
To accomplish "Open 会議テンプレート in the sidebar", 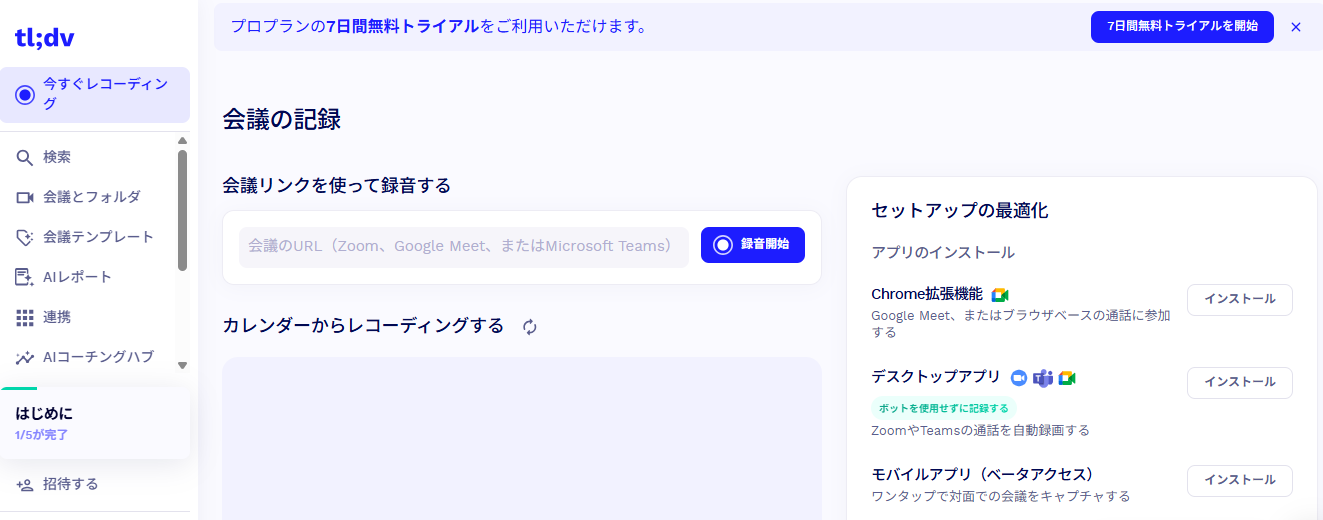I will [87, 237].
